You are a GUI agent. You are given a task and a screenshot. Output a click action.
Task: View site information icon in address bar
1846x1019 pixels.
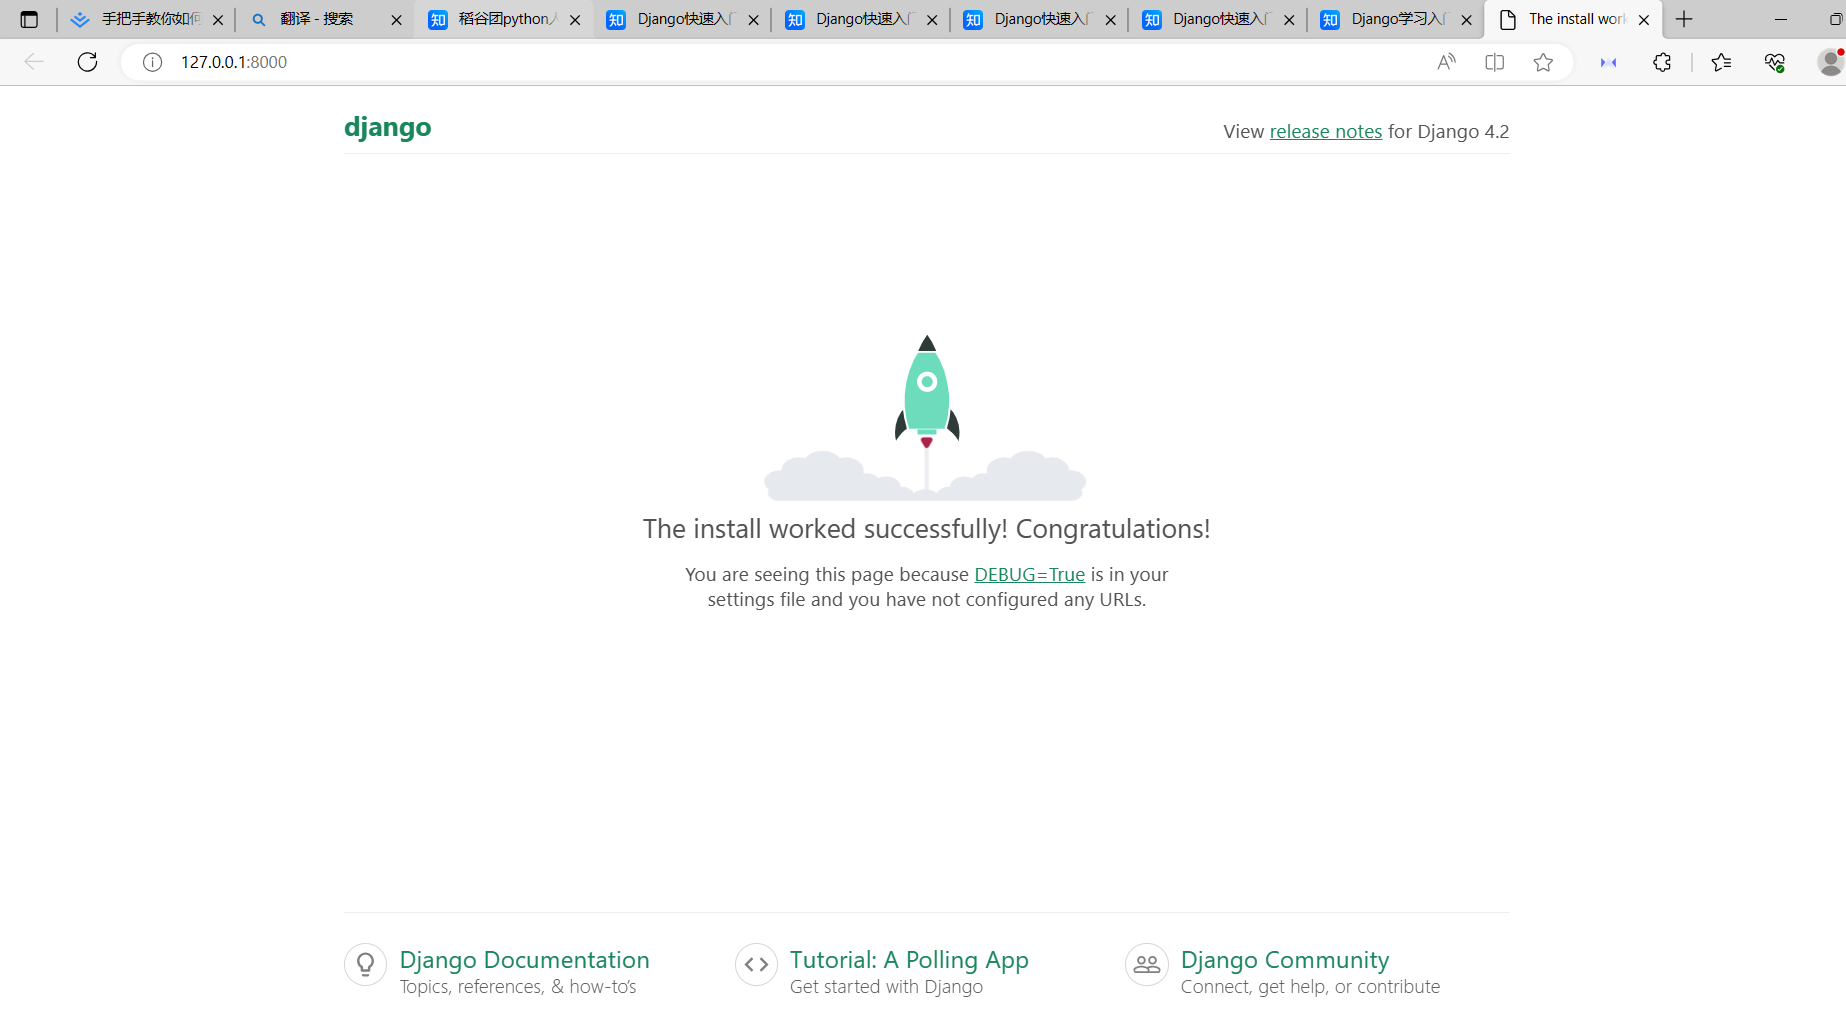click(152, 62)
